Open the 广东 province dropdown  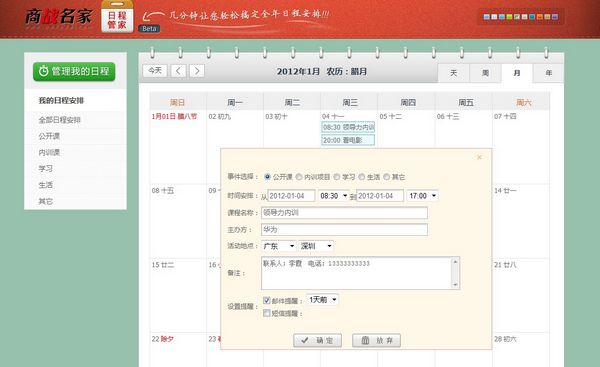click(x=279, y=246)
